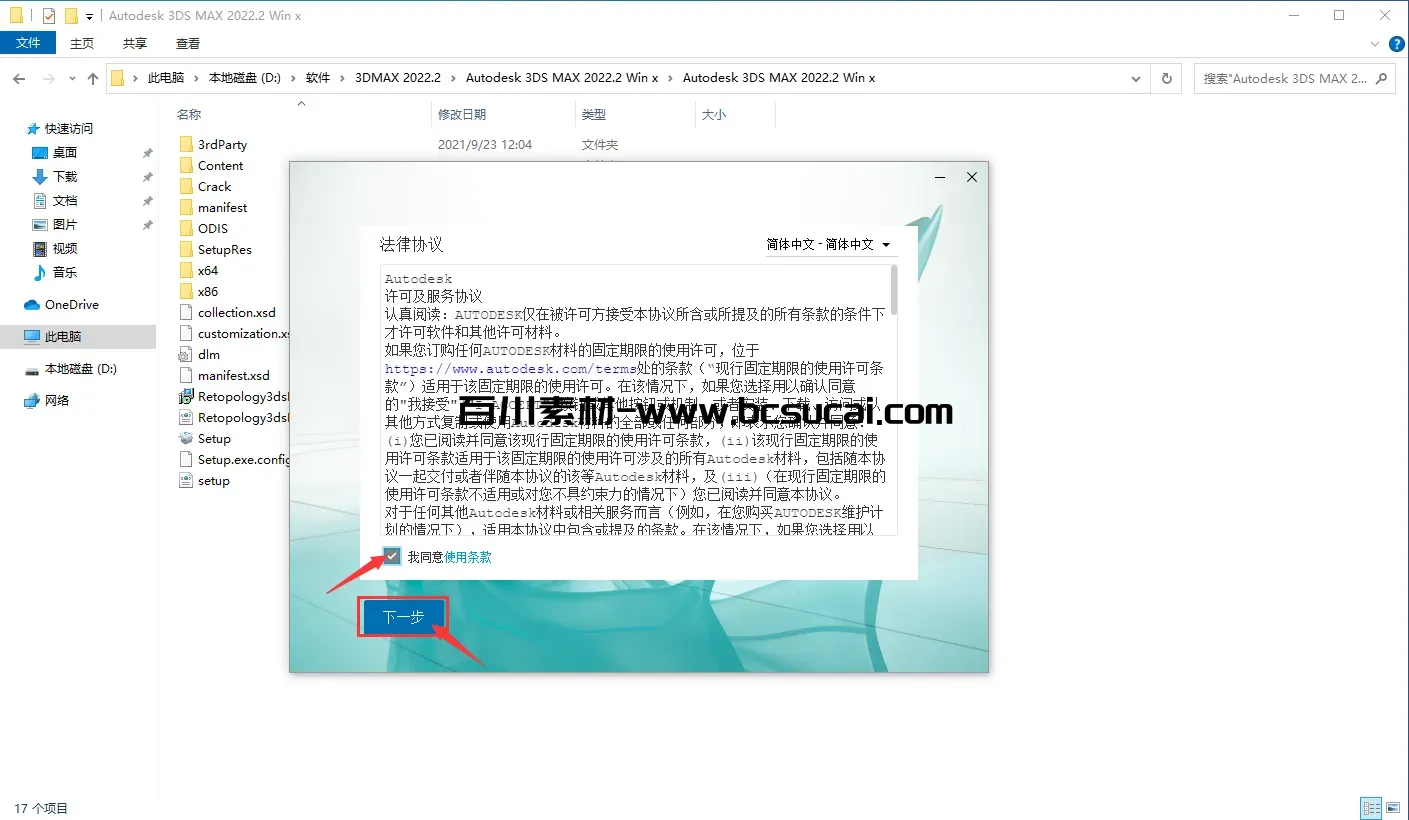
Task: Click the 下一步 button
Action: pos(403,618)
